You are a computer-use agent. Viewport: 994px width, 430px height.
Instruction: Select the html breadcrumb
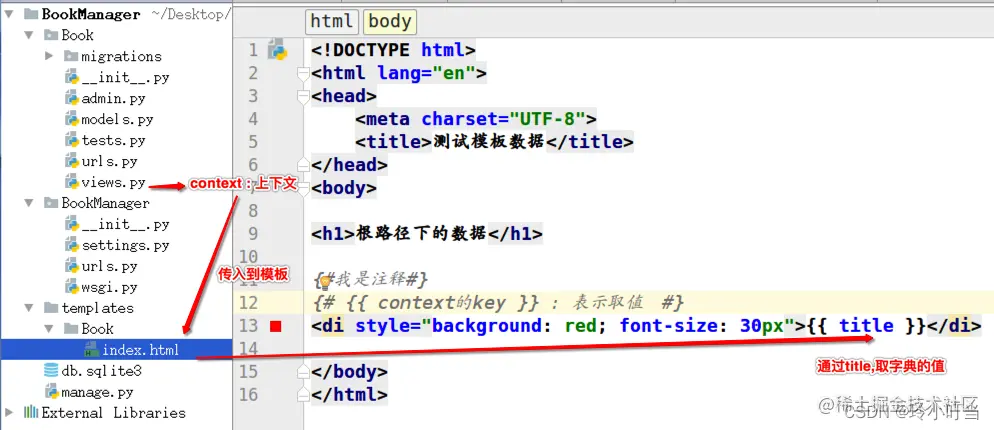pyautogui.click(x=332, y=22)
